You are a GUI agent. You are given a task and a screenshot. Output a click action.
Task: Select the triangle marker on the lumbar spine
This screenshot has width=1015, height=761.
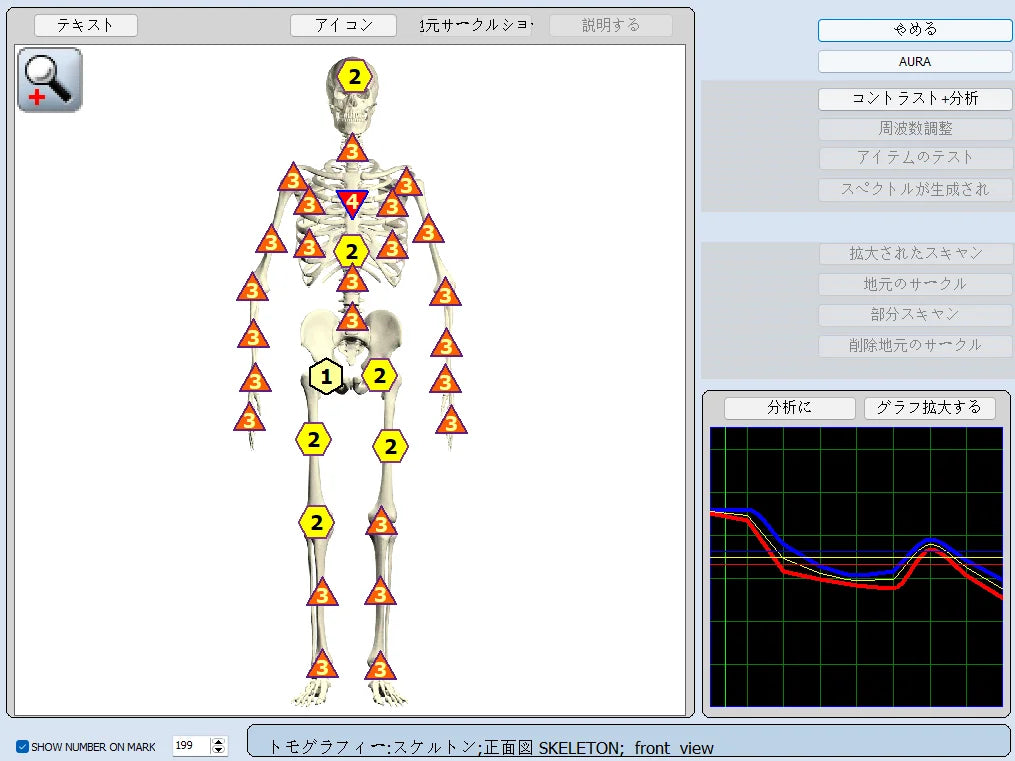pyautogui.click(x=352, y=320)
